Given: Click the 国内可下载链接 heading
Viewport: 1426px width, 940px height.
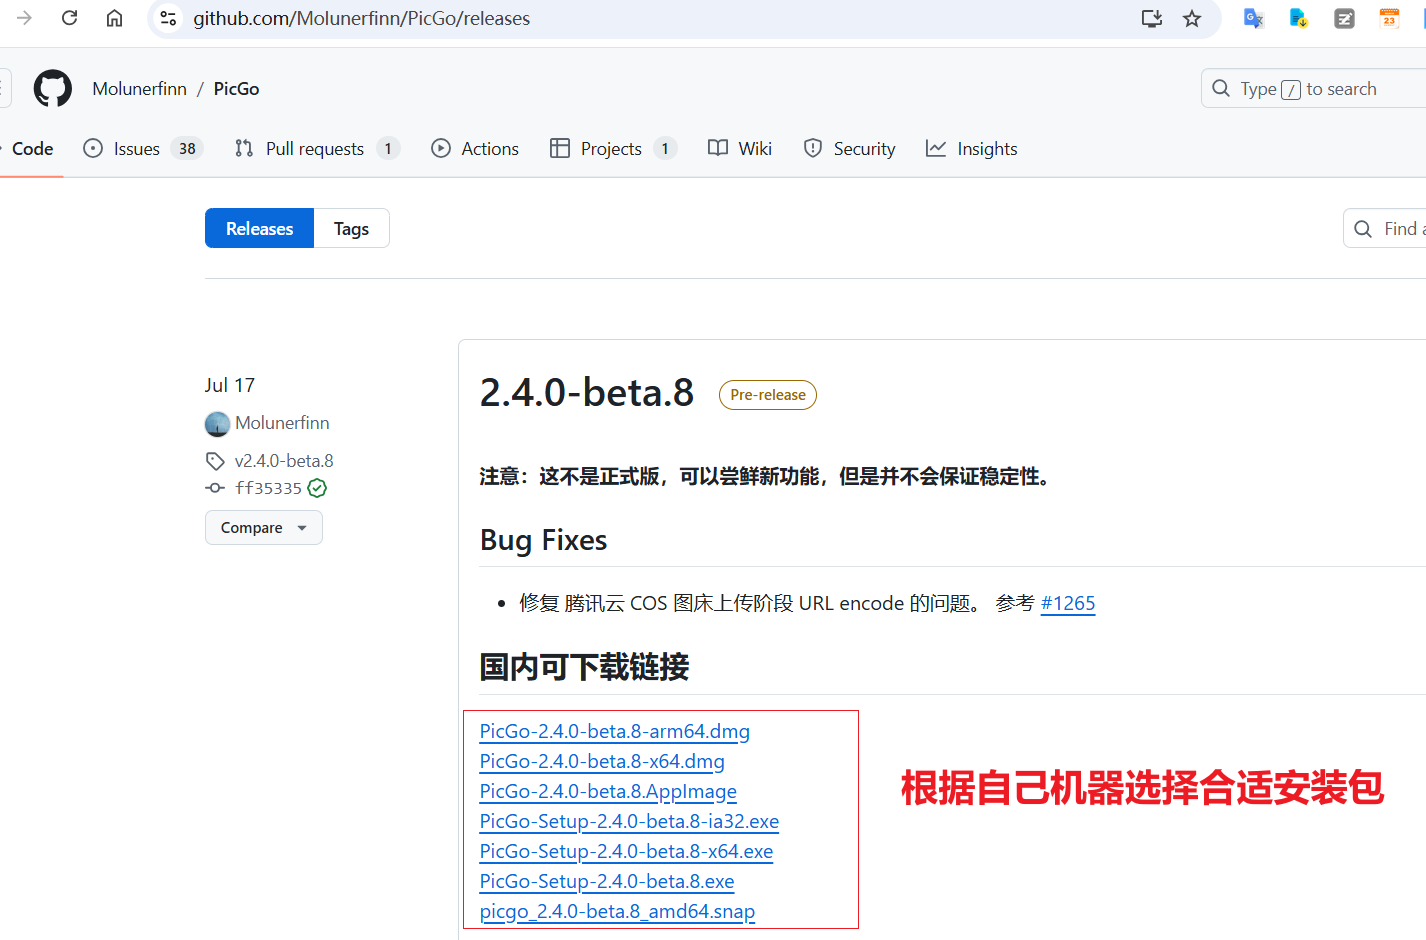Looking at the screenshot, I should (584, 667).
